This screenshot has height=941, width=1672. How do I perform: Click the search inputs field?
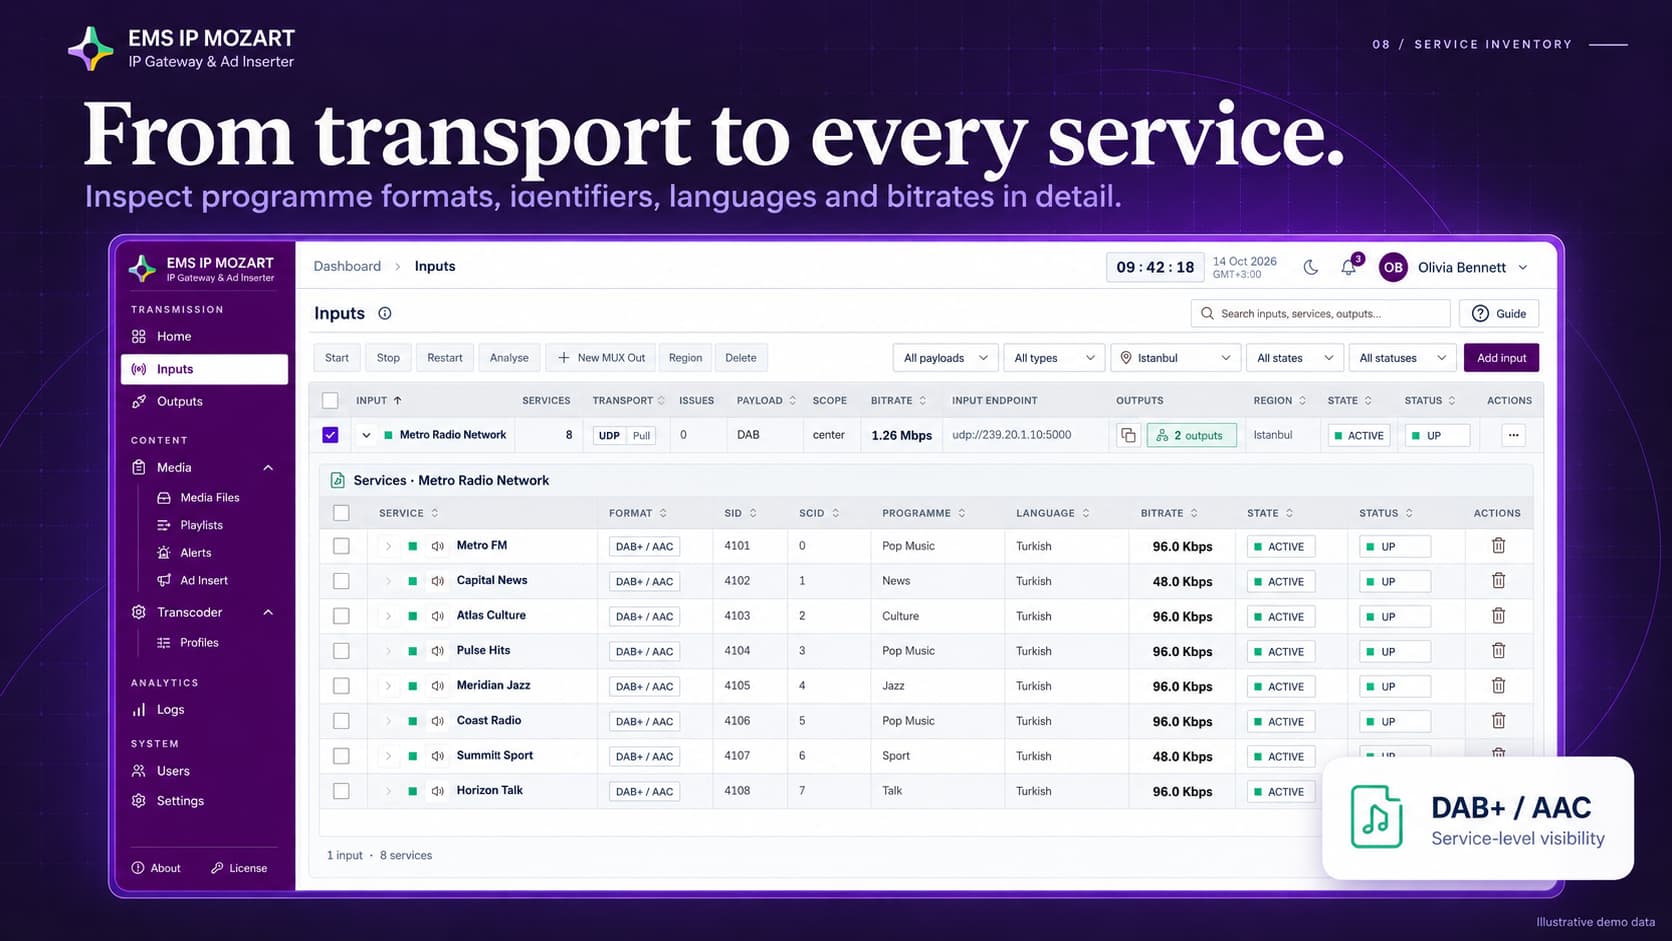1320,313
